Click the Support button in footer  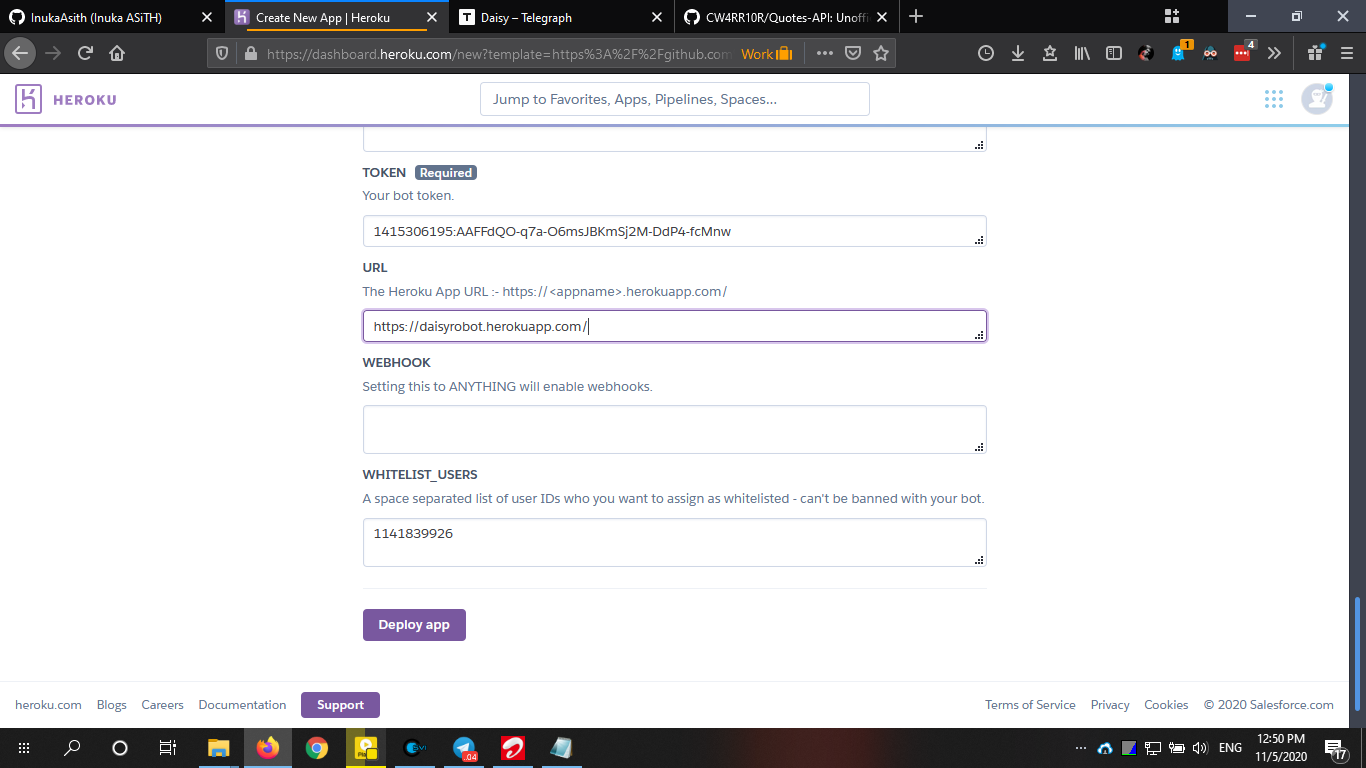(x=340, y=705)
